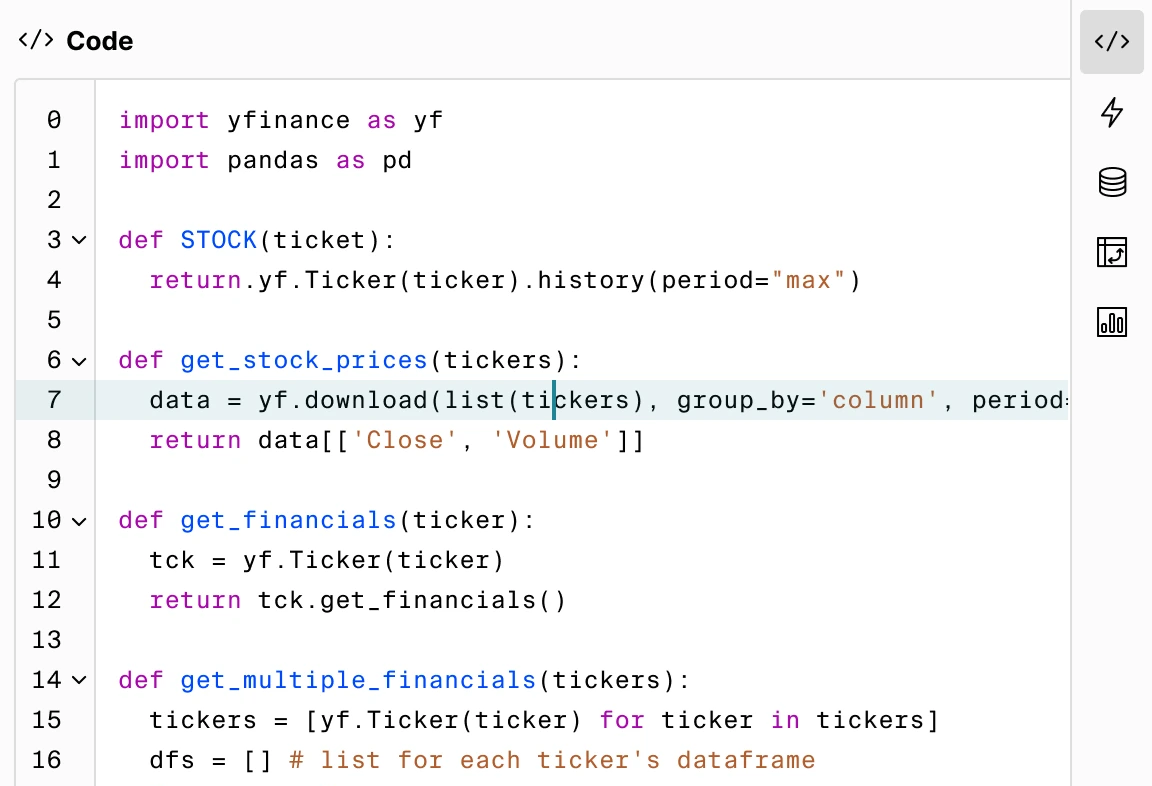Click the Code panel heading text

[99, 41]
